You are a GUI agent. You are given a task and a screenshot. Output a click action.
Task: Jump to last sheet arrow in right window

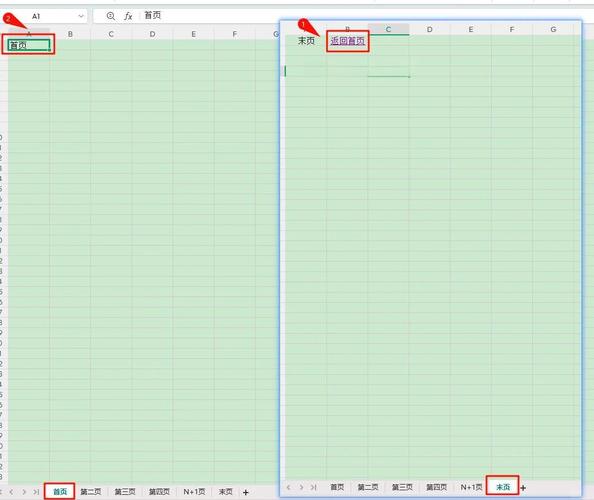click(313, 487)
